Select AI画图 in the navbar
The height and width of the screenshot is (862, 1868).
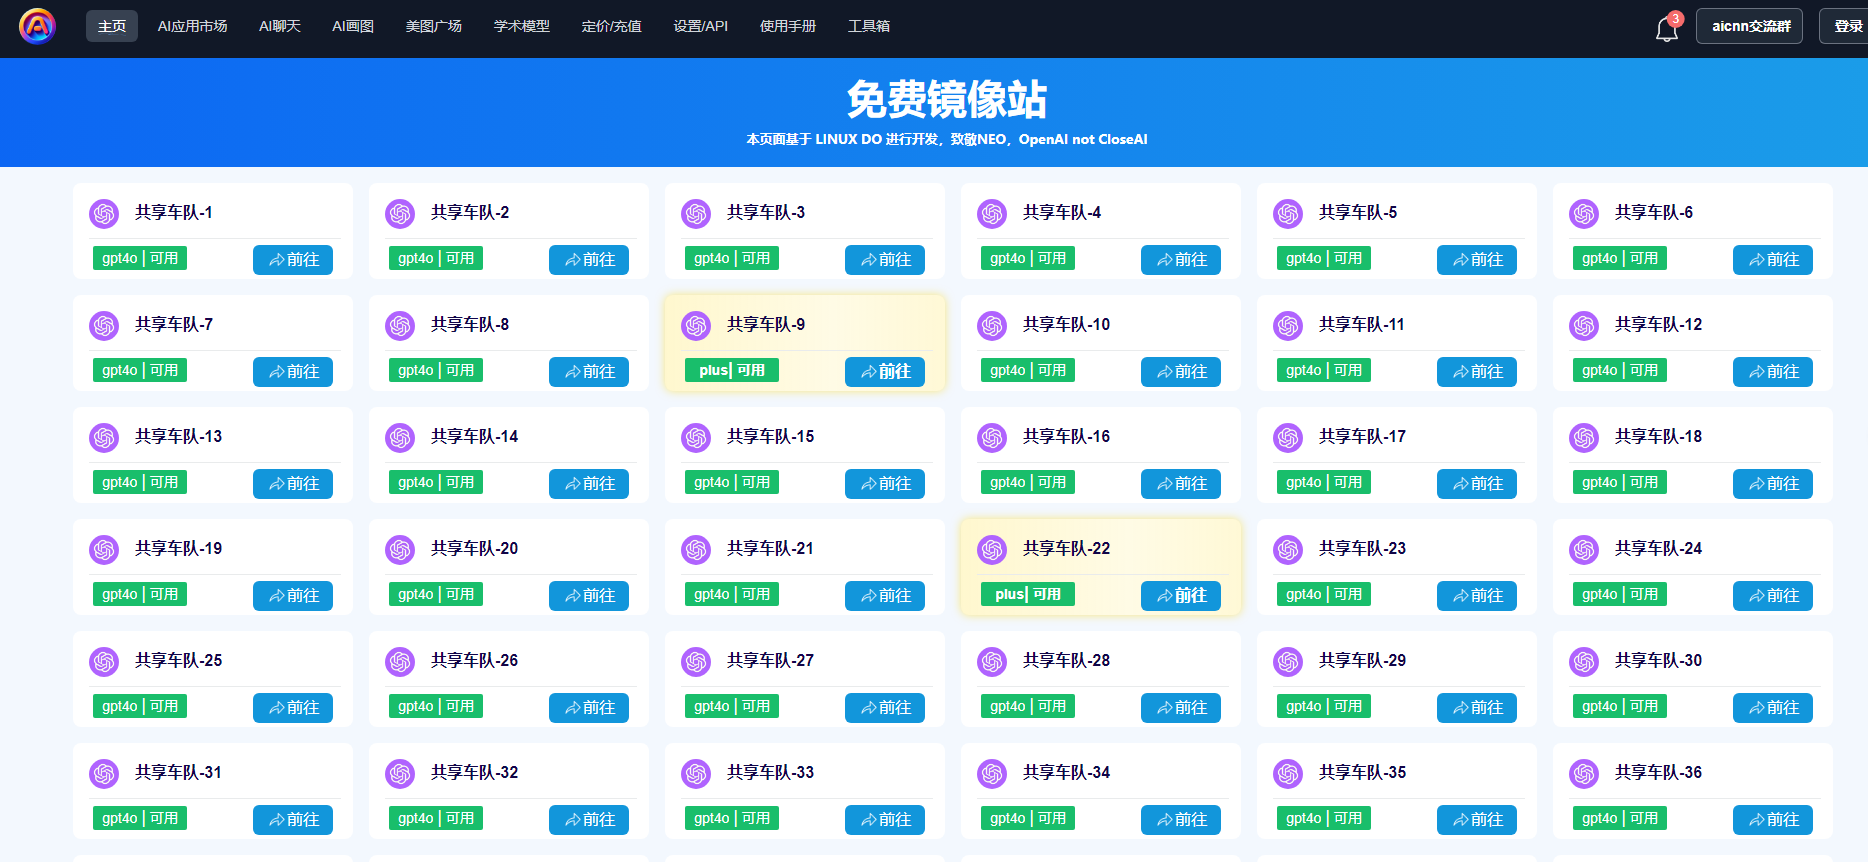(x=353, y=26)
